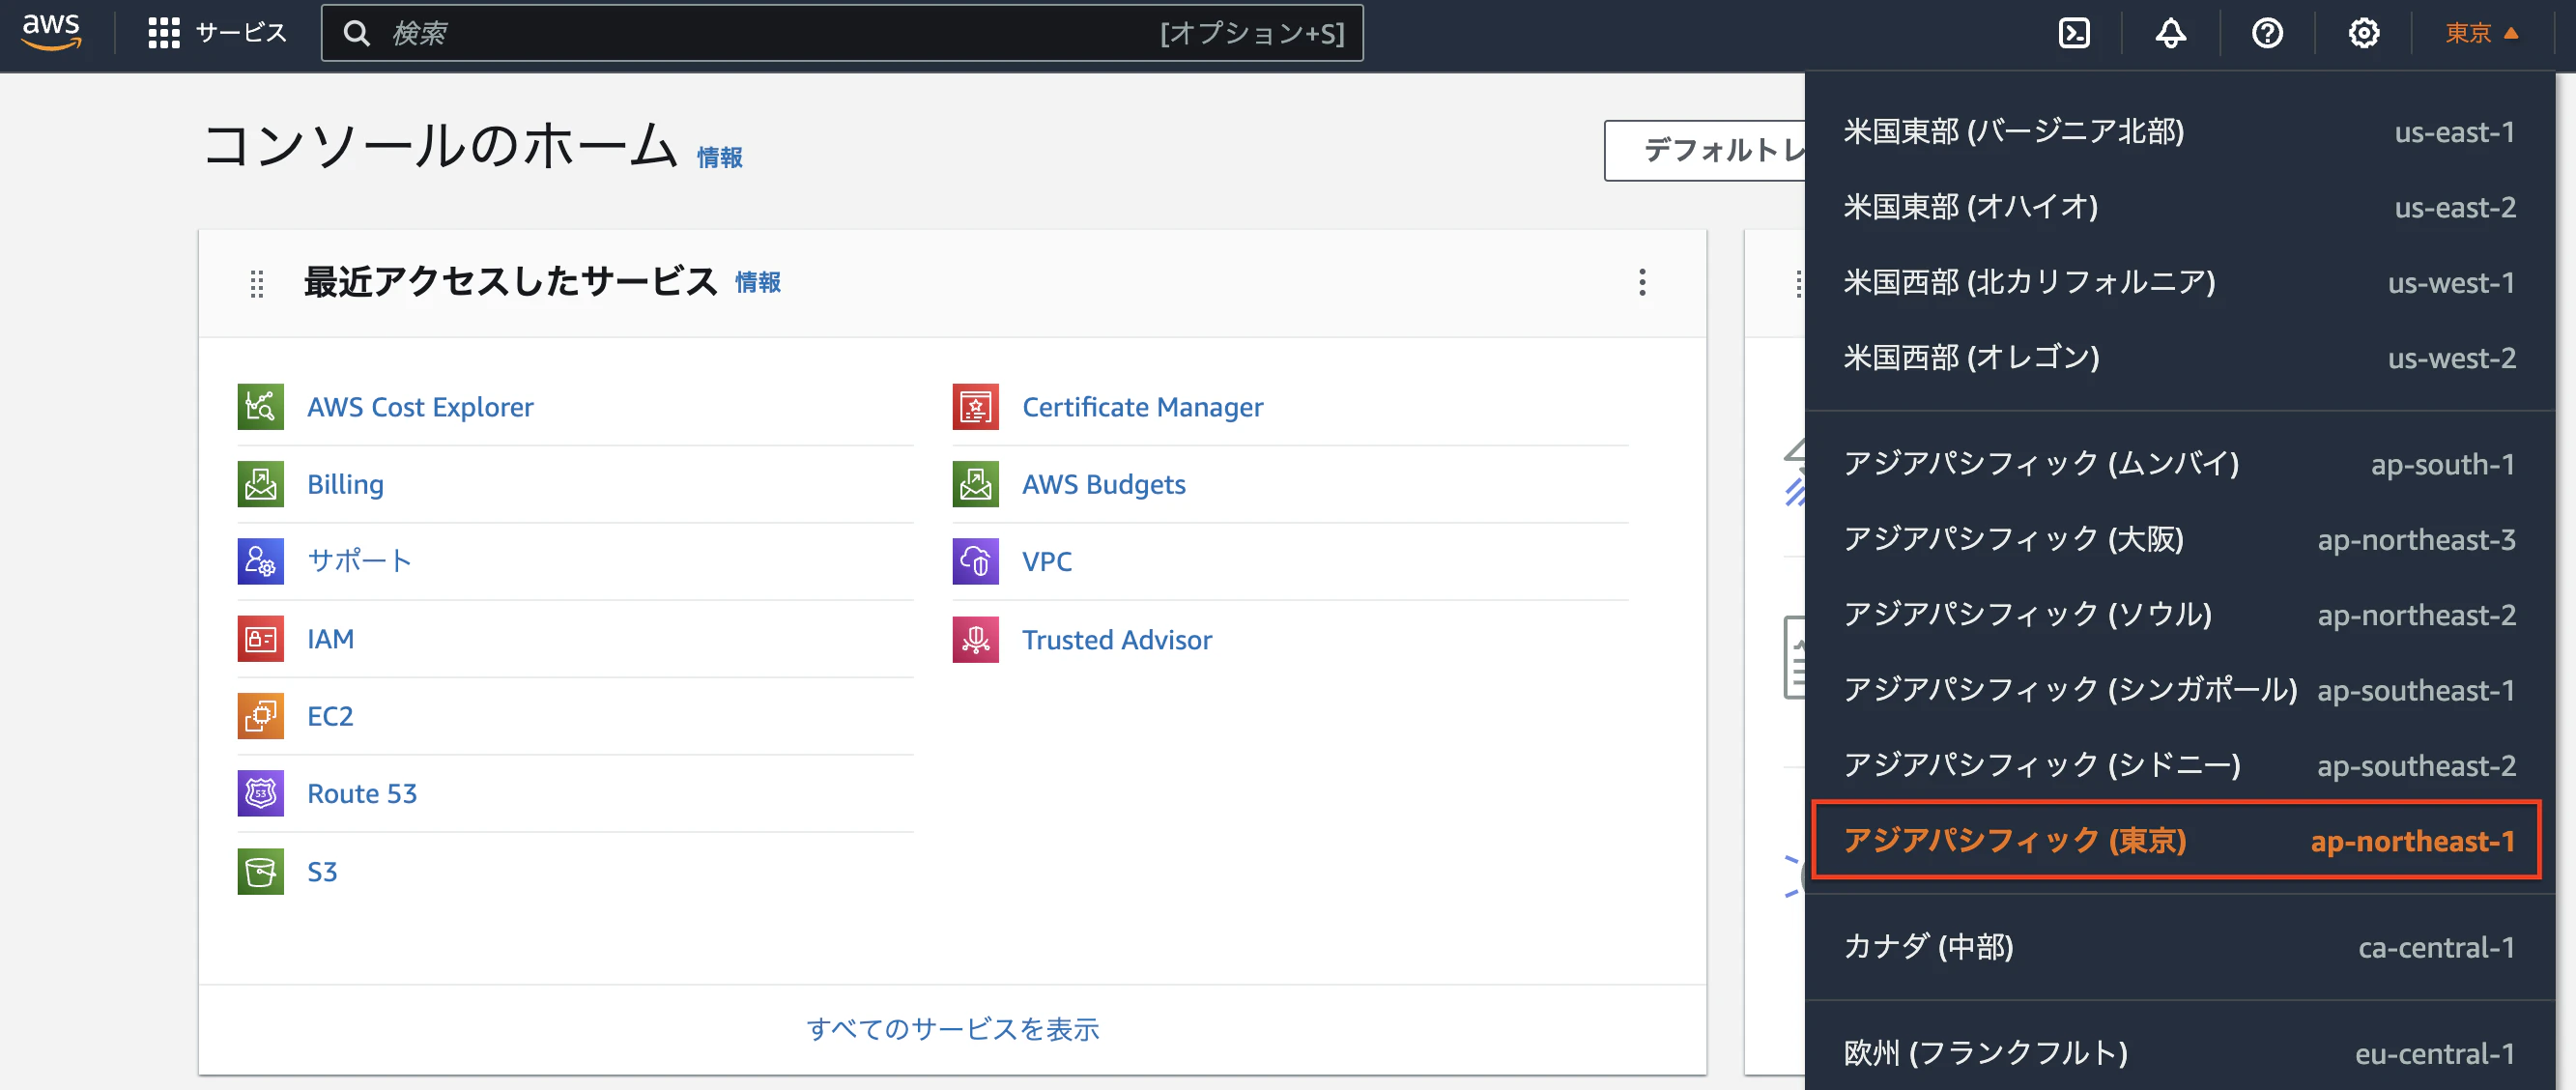Select アジアパシフィック (大阪) ap-northeast-3 region

[2179, 539]
